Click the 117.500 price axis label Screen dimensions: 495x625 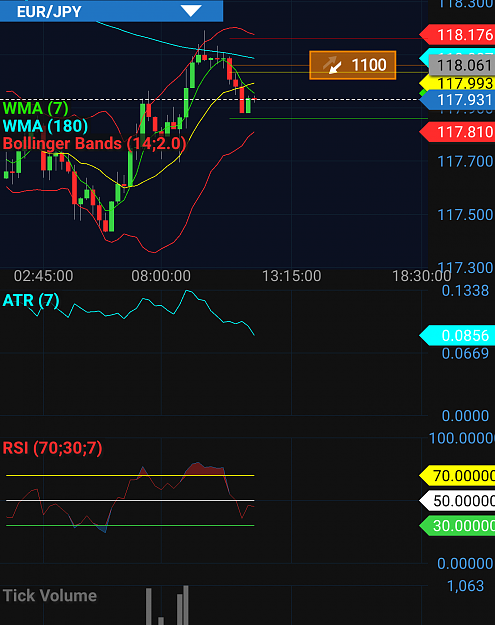465,215
